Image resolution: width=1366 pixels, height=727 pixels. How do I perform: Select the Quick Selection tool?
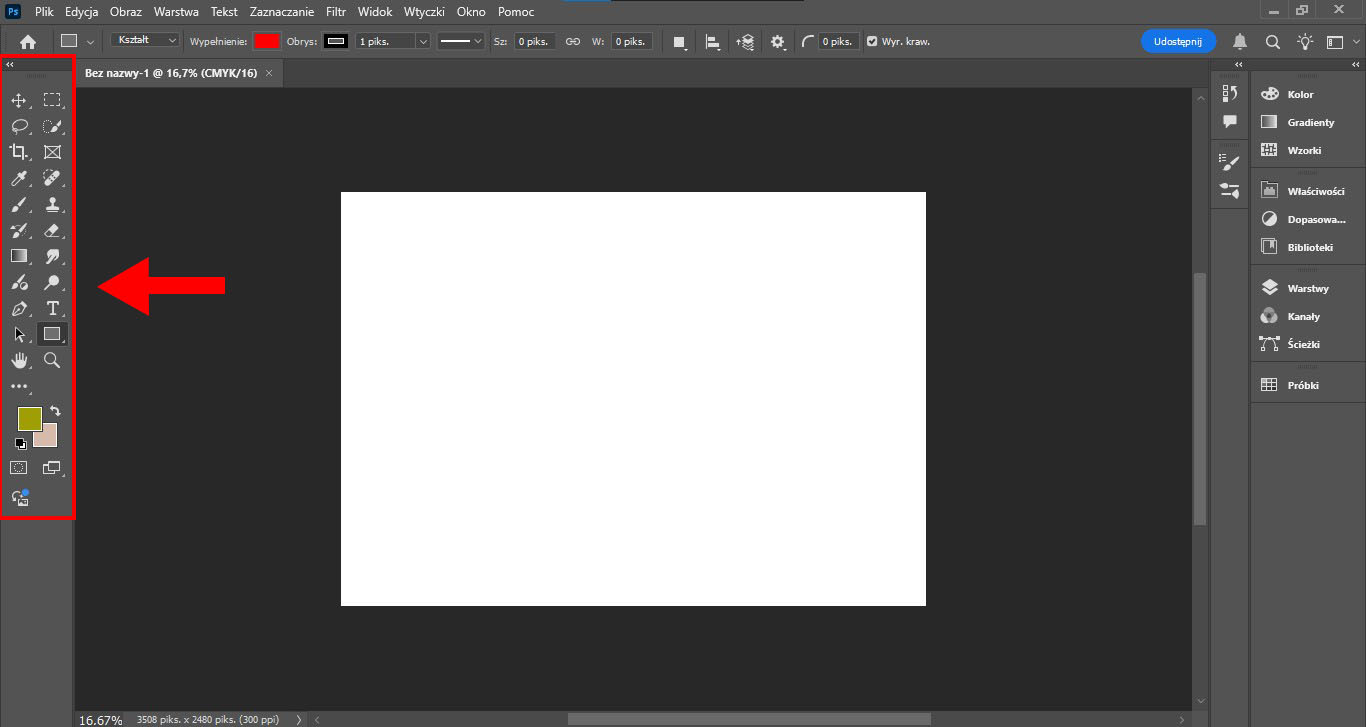click(52, 126)
